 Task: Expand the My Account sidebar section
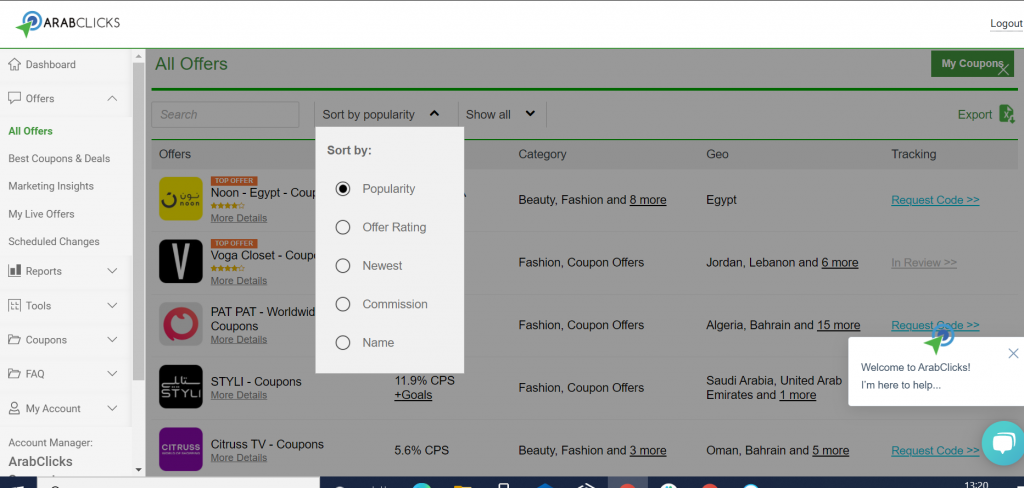click(x=112, y=408)
